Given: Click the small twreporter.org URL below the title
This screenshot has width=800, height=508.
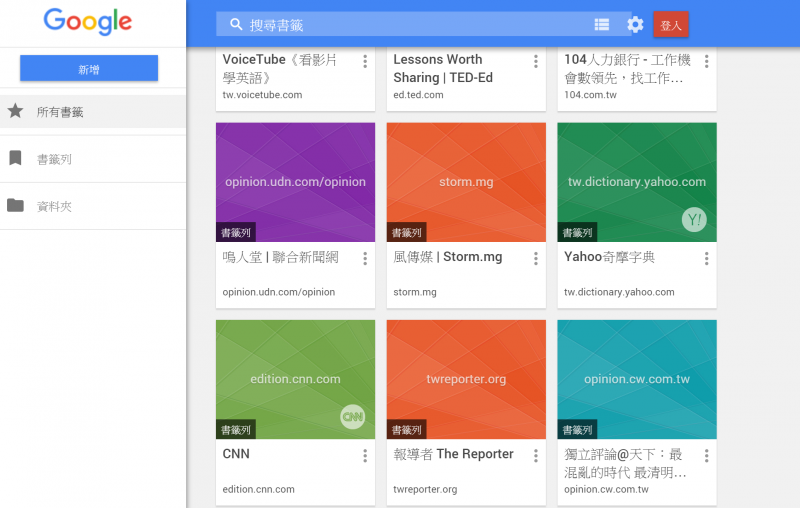Looking at the screenshot, I should [425, 490].
